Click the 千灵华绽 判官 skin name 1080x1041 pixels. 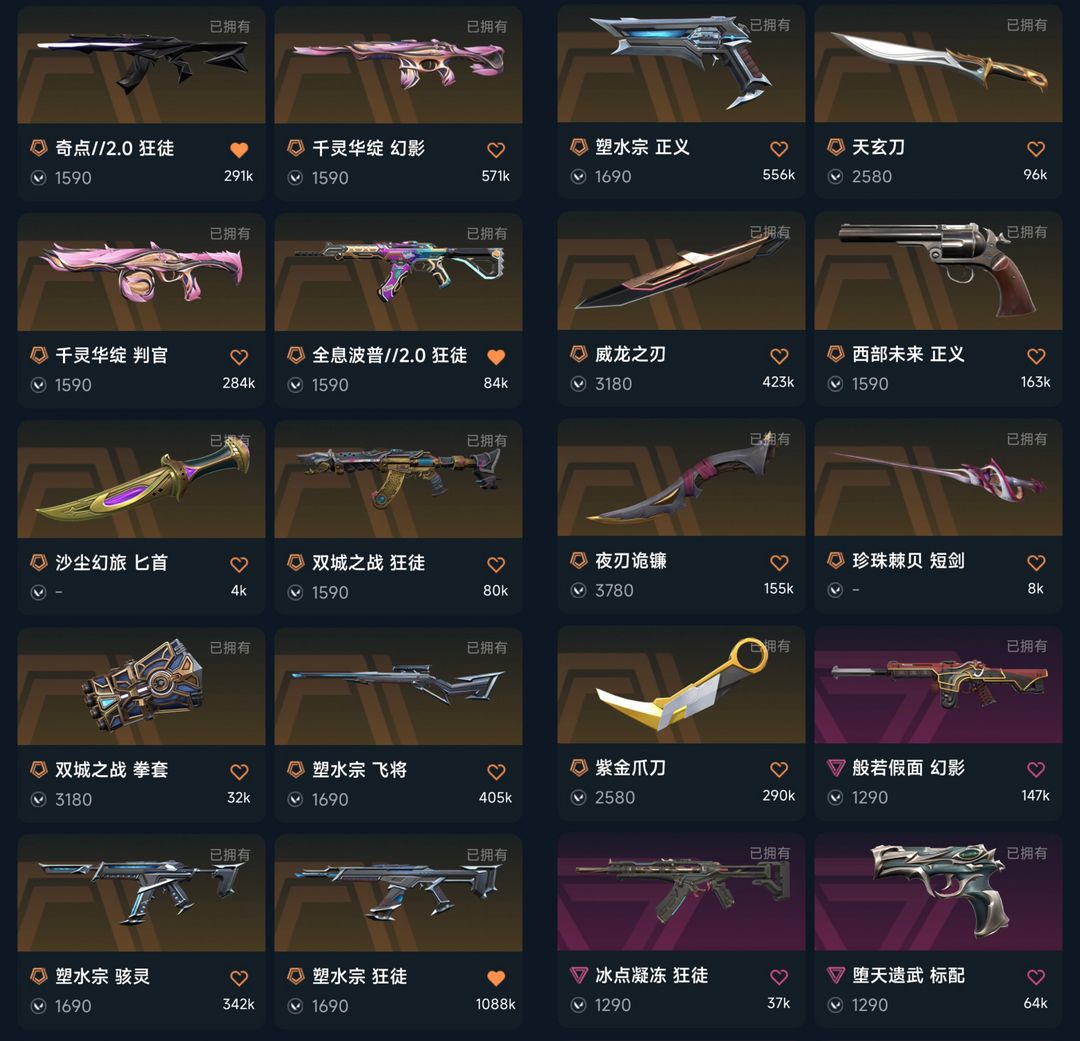(x=112, y=355)
